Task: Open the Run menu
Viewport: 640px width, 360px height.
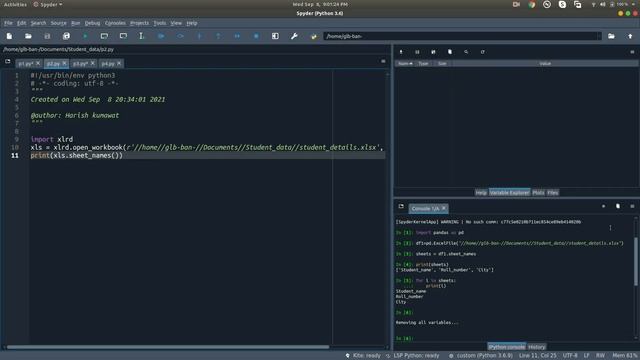Action: point(76,23)
